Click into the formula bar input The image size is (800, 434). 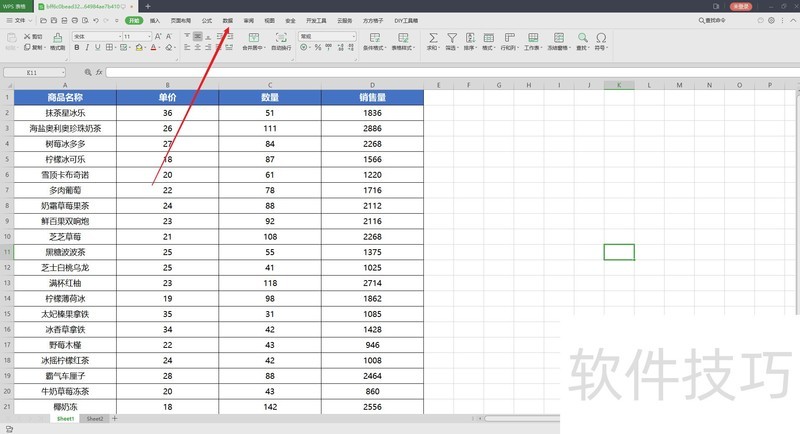452,72
